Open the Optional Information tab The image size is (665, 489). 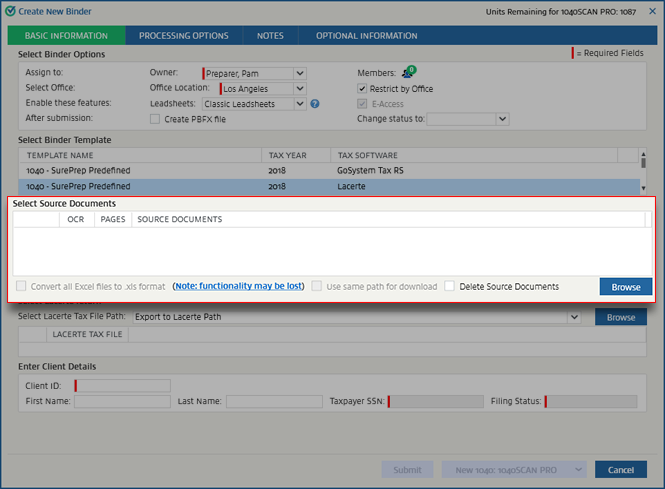366,36
